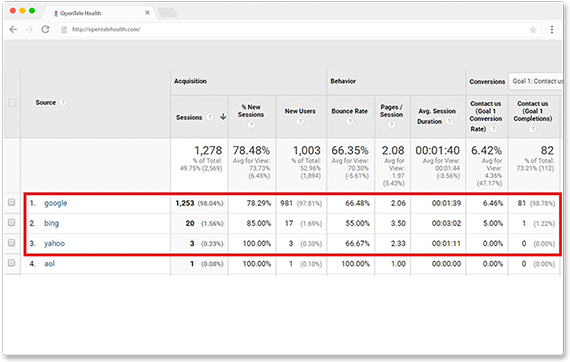Click help icon under Goal 1 Completions

(x=532, y=128)
